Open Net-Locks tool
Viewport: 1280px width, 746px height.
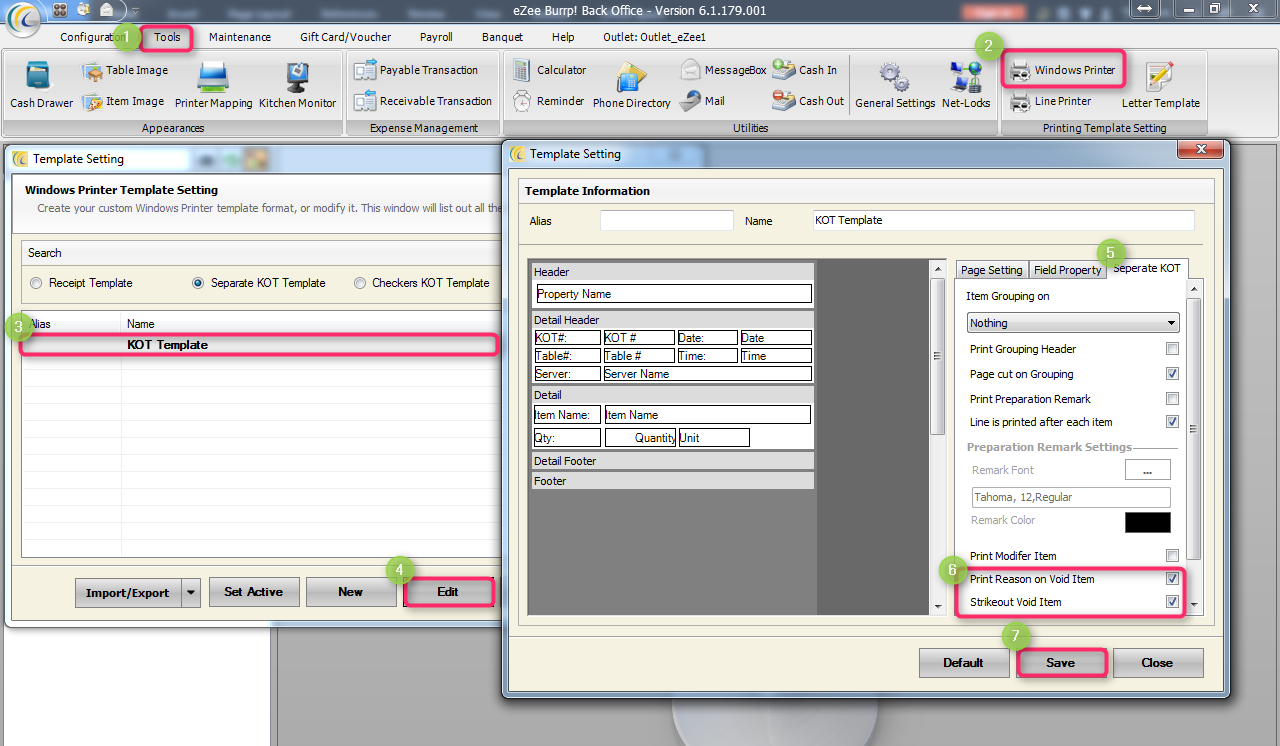(966, 85)
